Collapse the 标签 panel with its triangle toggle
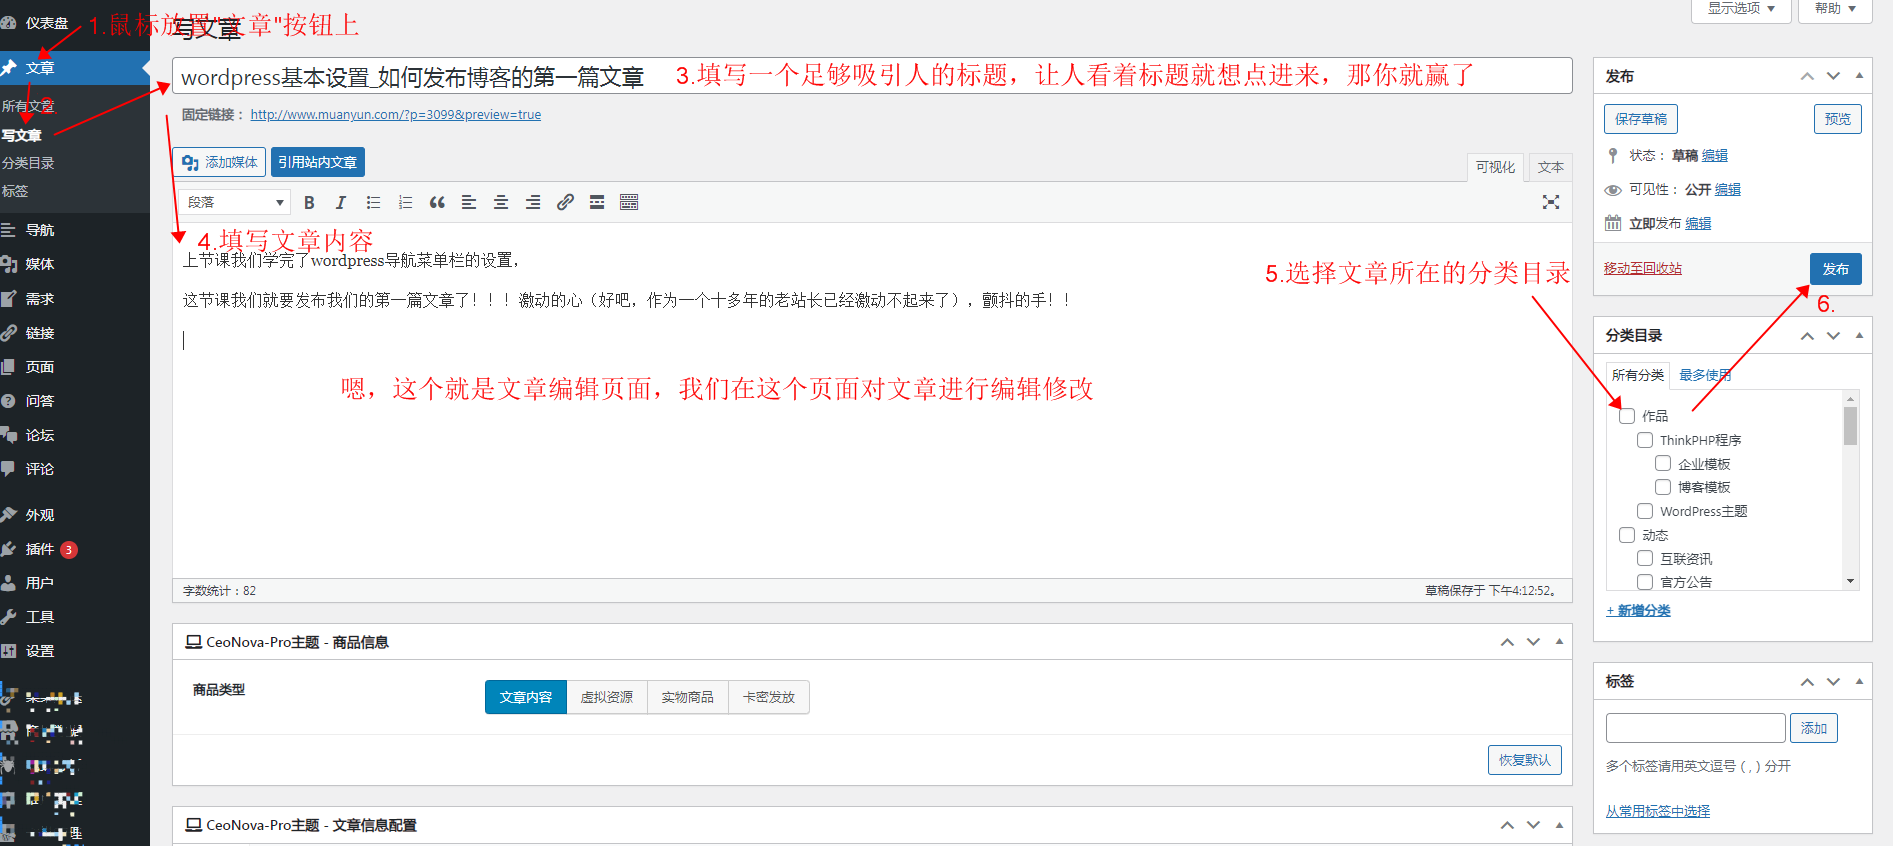 coord(1859,682)
